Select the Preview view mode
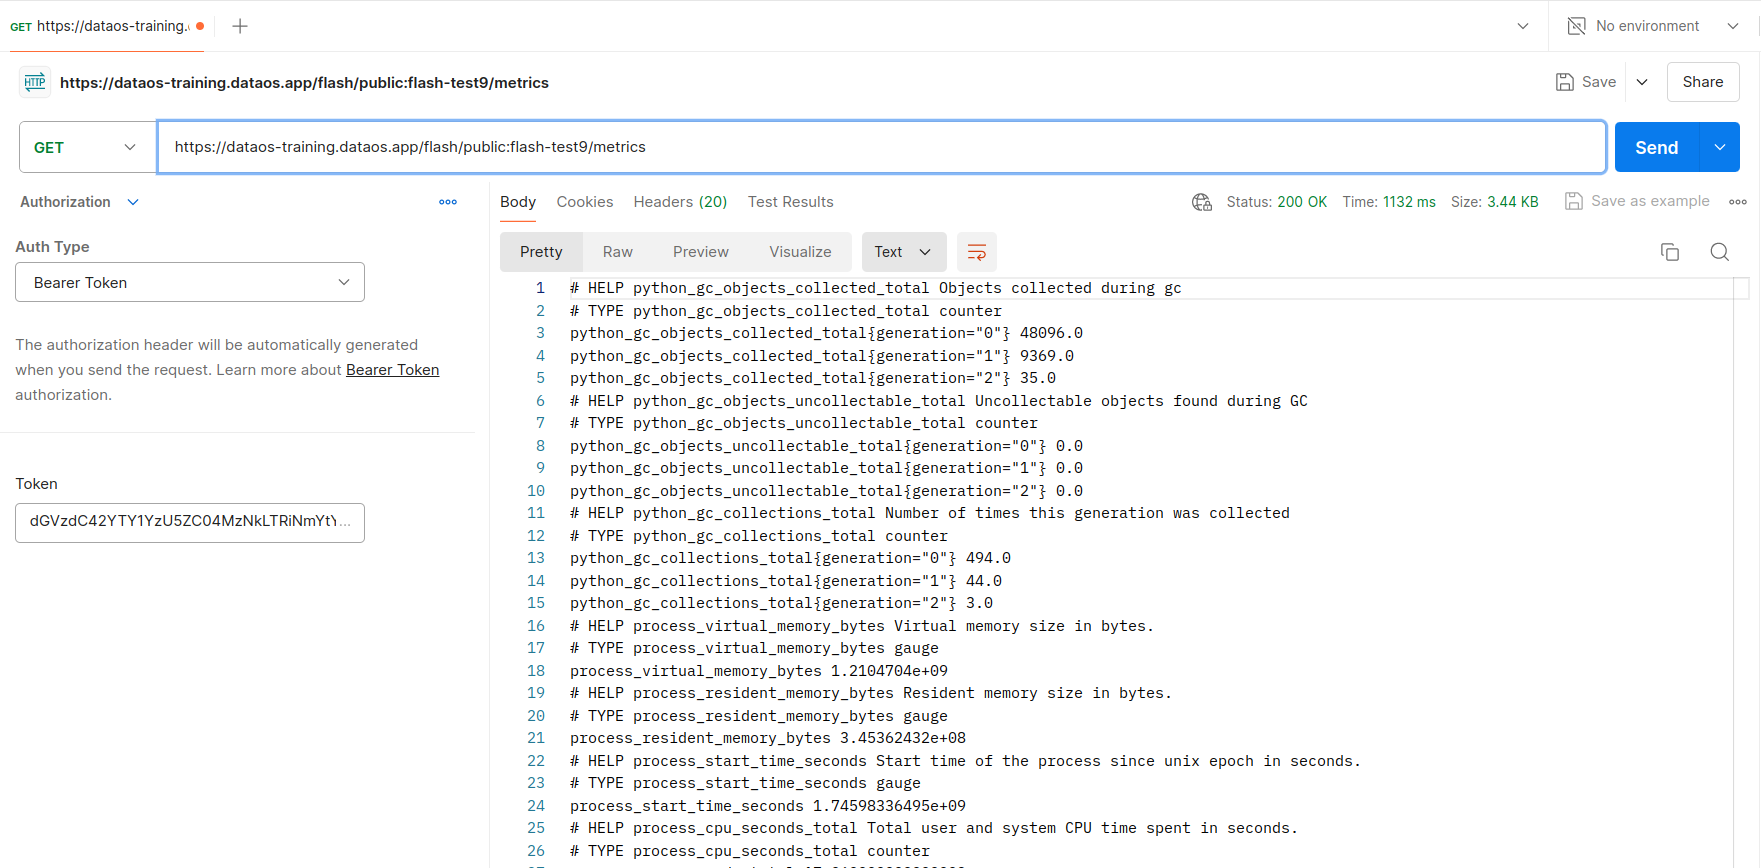 tap(701, 252)
